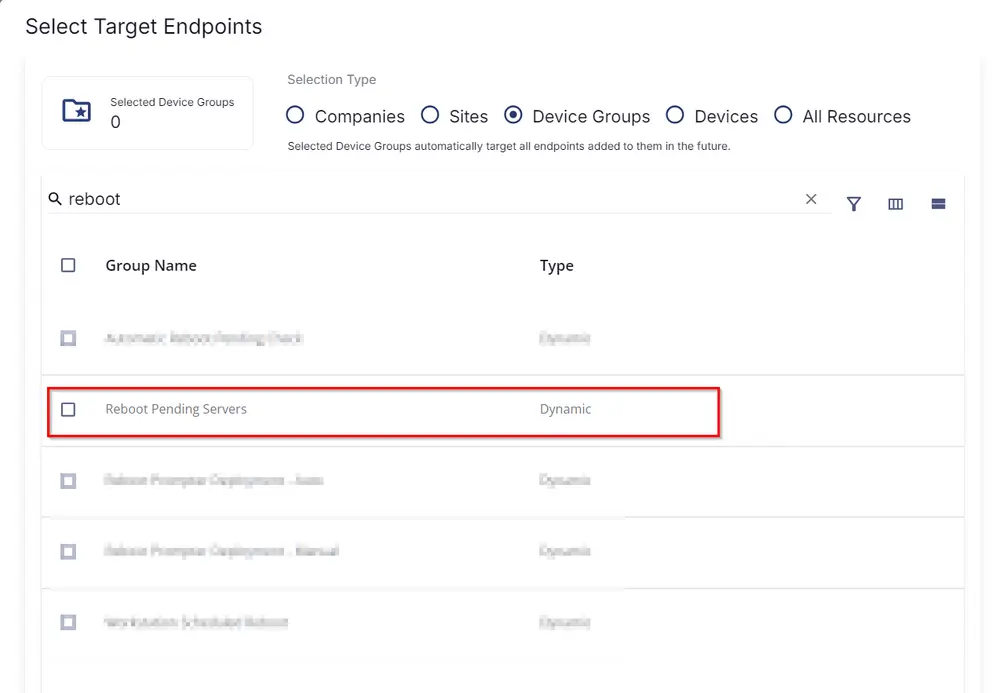
Task: Click the Select Target Endpoints heading
Action: click(143, 27)
